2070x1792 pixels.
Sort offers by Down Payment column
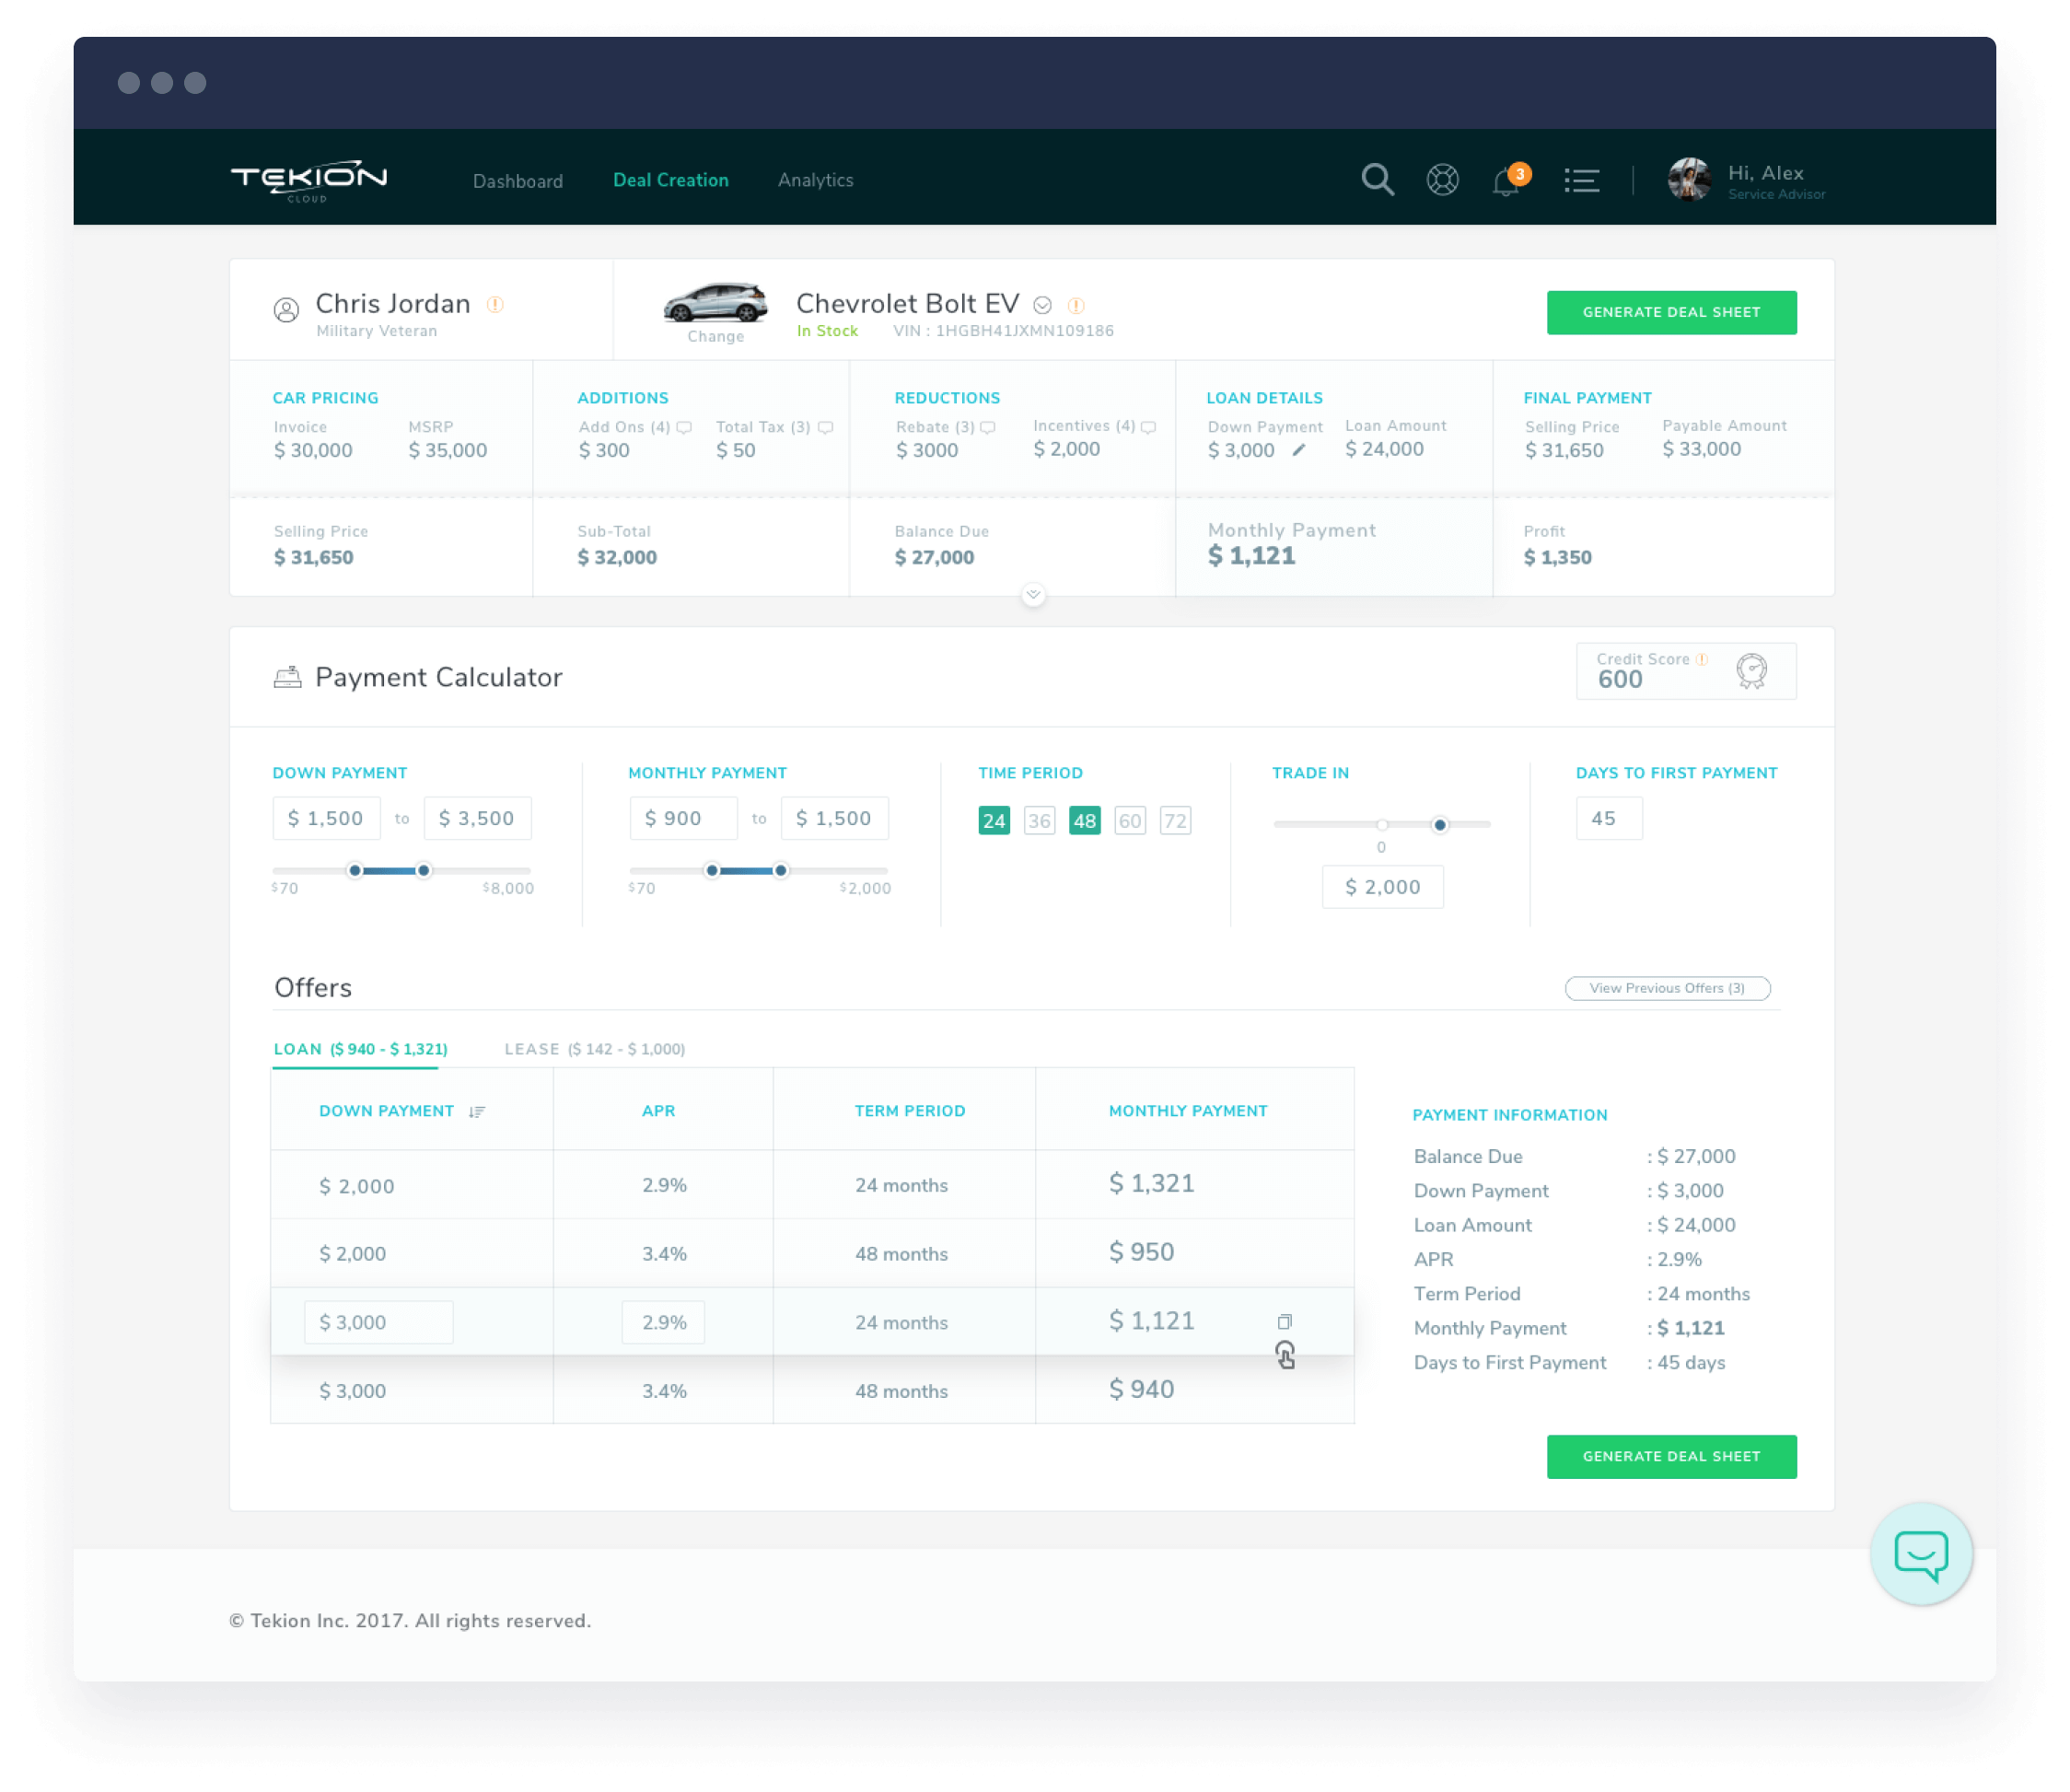pyautogui.click(x=477, y=1110)
